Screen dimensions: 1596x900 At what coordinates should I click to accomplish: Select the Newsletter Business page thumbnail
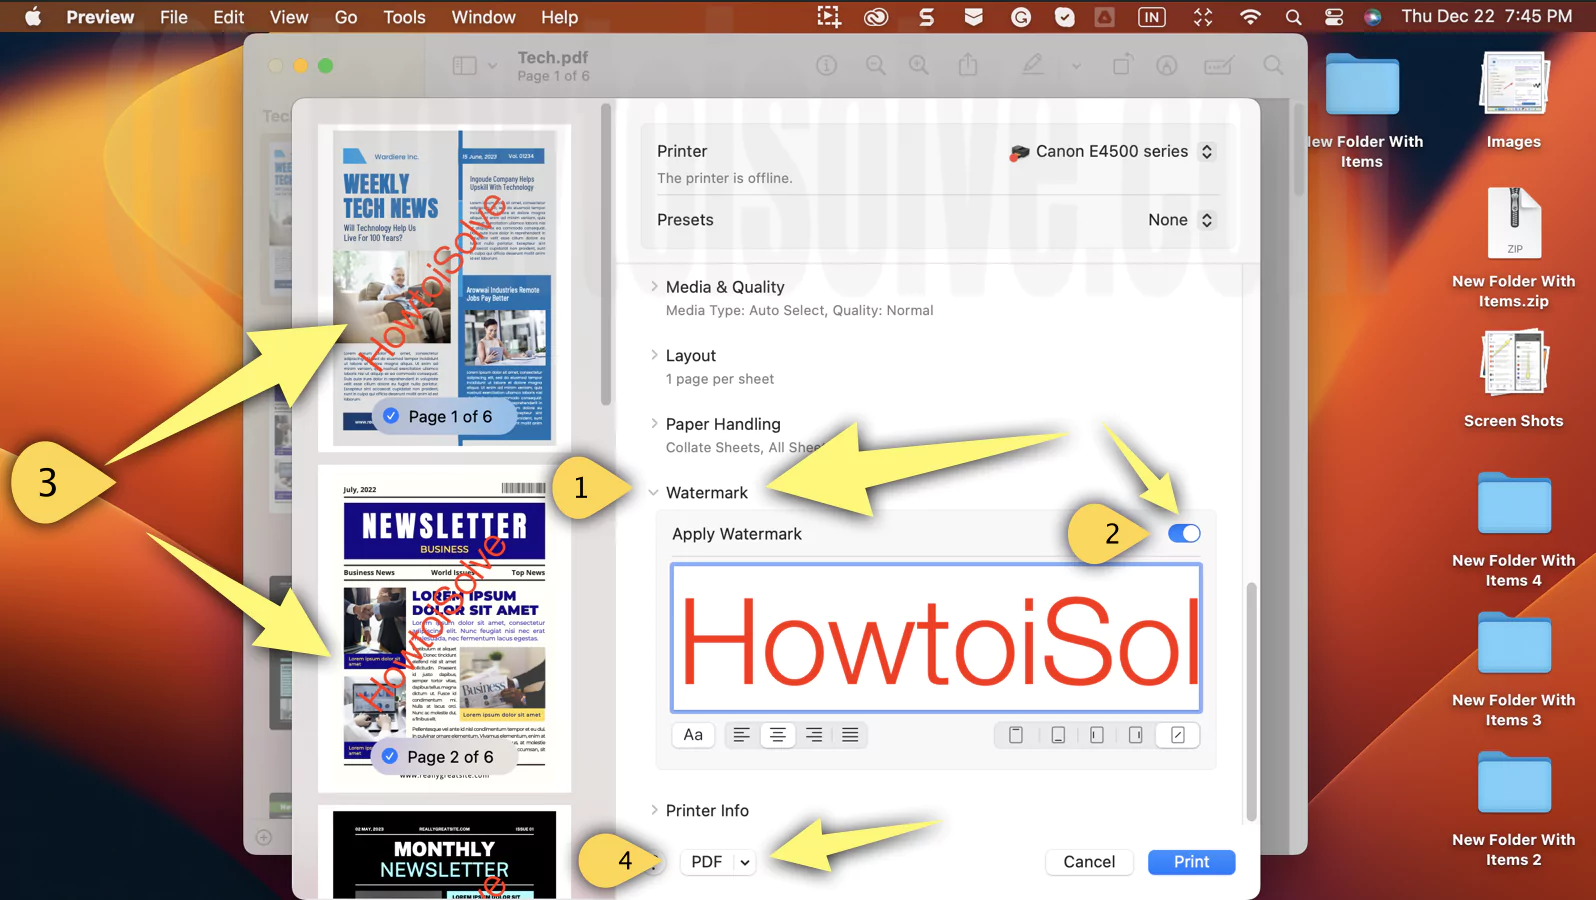coord(445,628)
